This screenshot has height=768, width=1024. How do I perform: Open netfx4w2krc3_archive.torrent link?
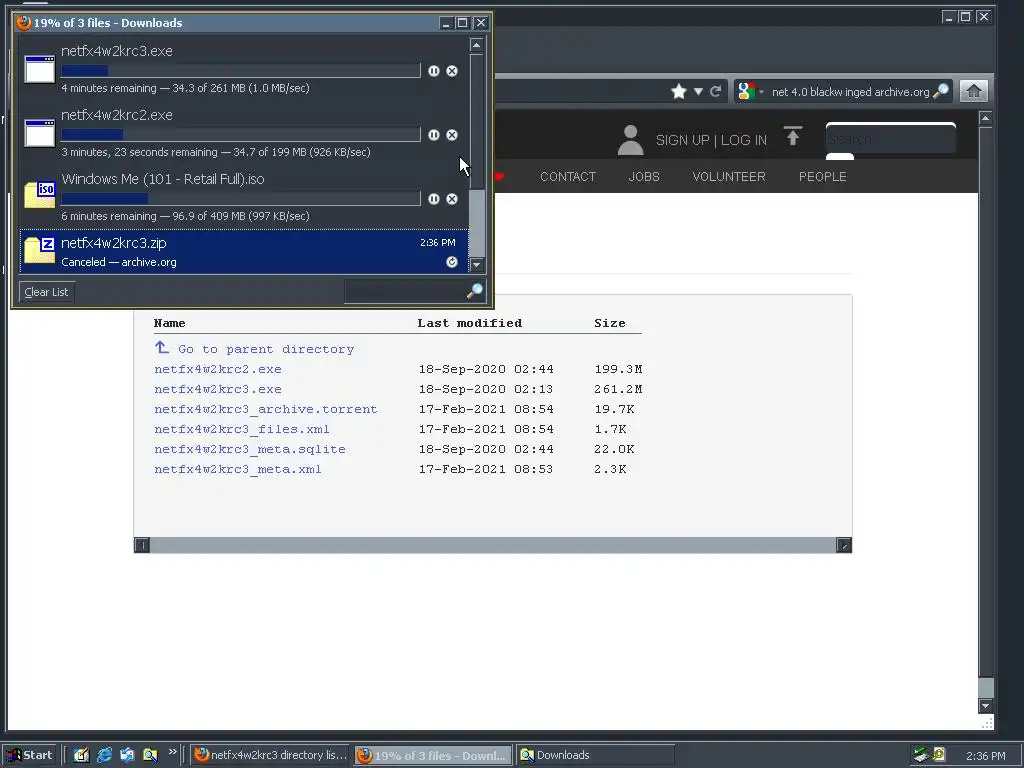point(266,409)
